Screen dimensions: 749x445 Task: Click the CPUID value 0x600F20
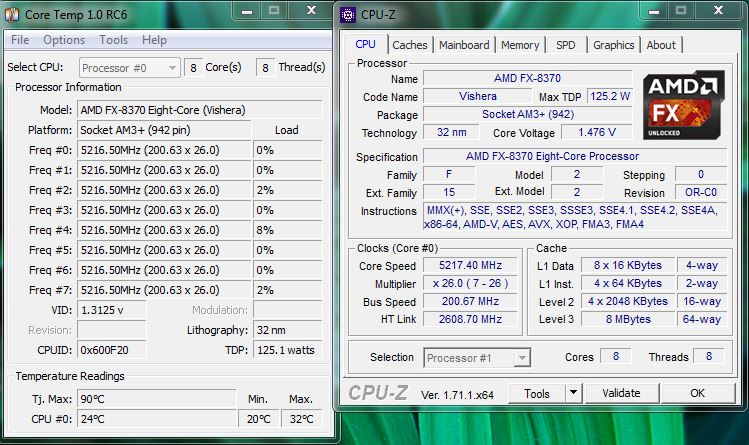(111, 350)
